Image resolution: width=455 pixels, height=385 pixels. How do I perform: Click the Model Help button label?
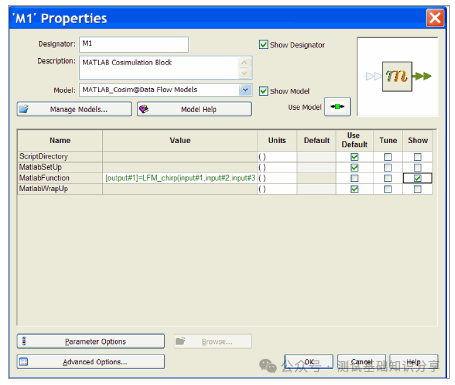tap(199, 109)
